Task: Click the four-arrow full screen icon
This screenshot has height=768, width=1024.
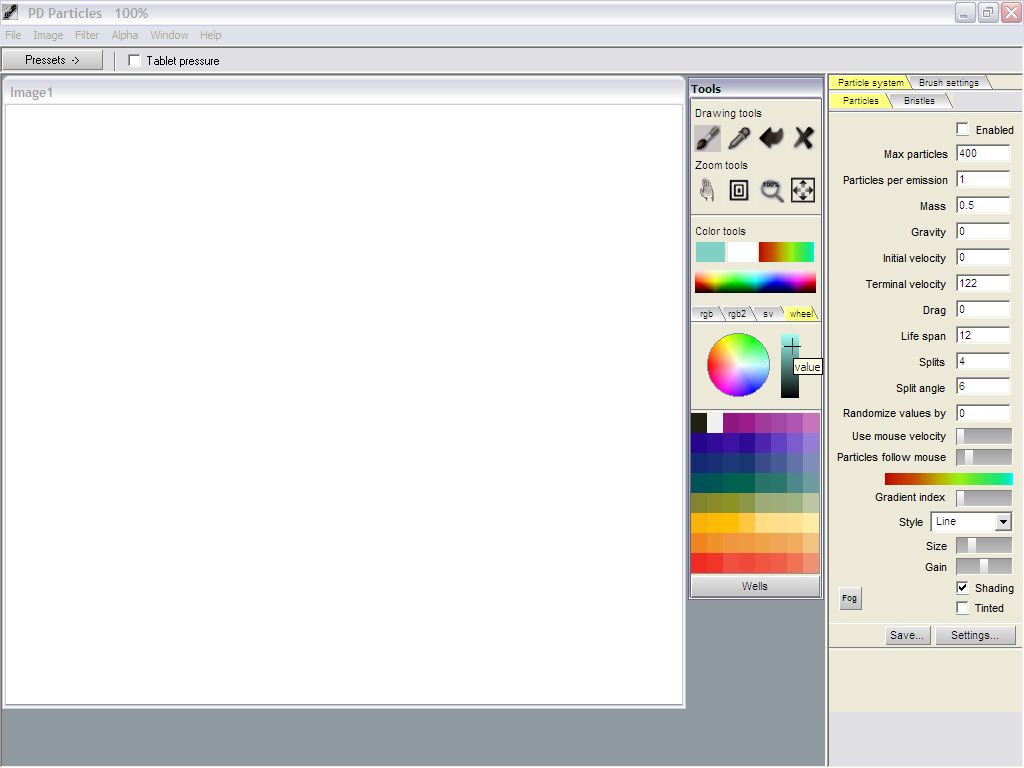Action: coord(803,190)
